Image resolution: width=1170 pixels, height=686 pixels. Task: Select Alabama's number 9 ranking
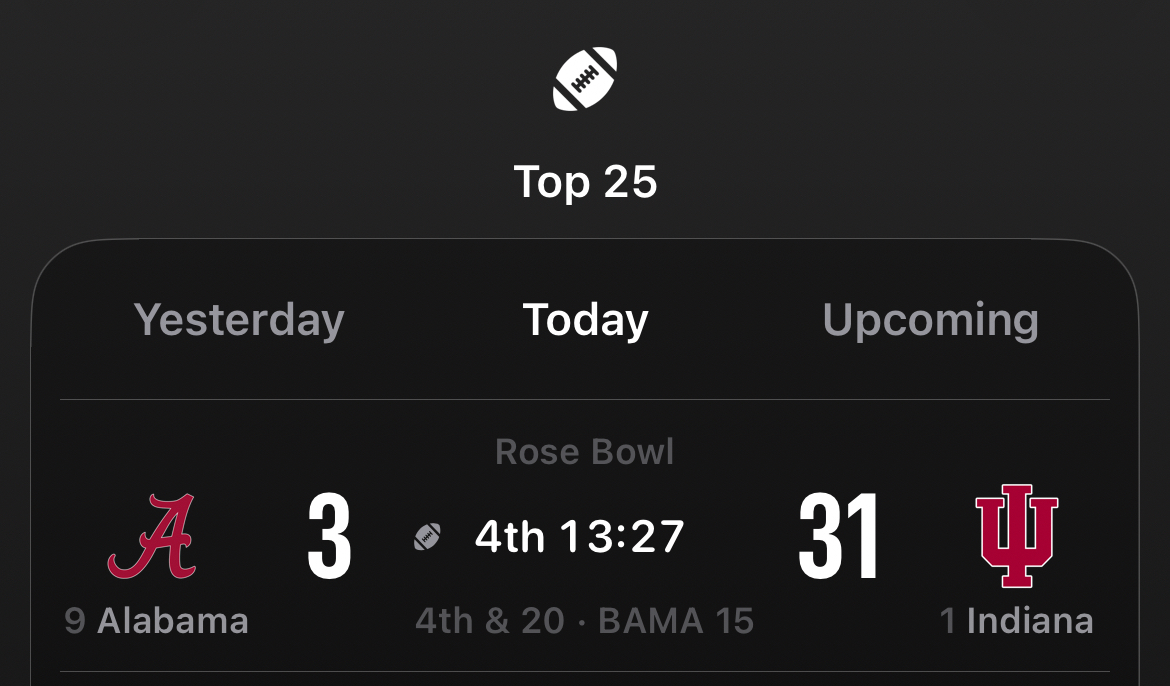tap(75, 621)
